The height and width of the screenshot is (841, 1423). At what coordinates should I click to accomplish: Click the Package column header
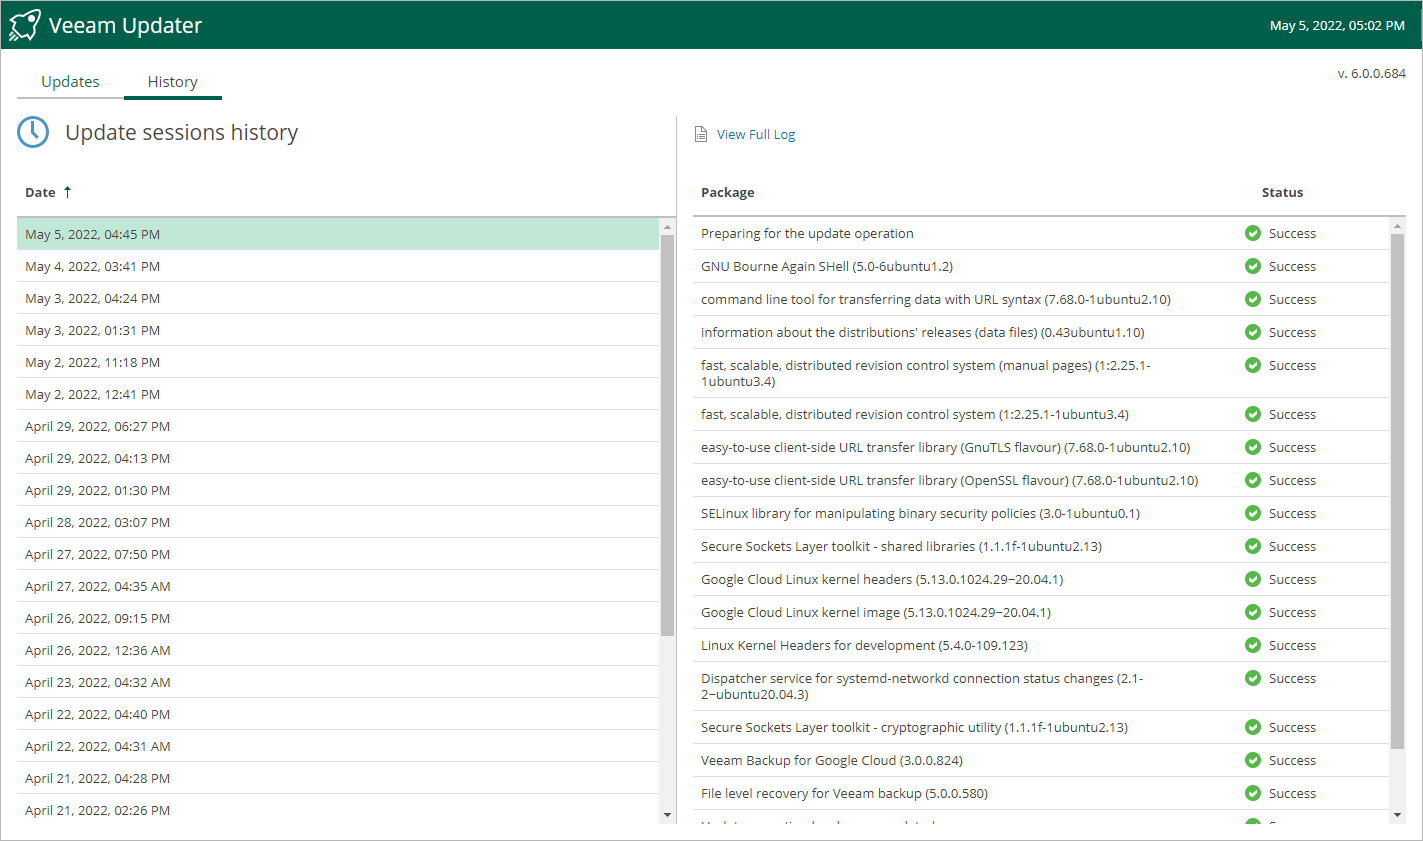click(728, 192)
